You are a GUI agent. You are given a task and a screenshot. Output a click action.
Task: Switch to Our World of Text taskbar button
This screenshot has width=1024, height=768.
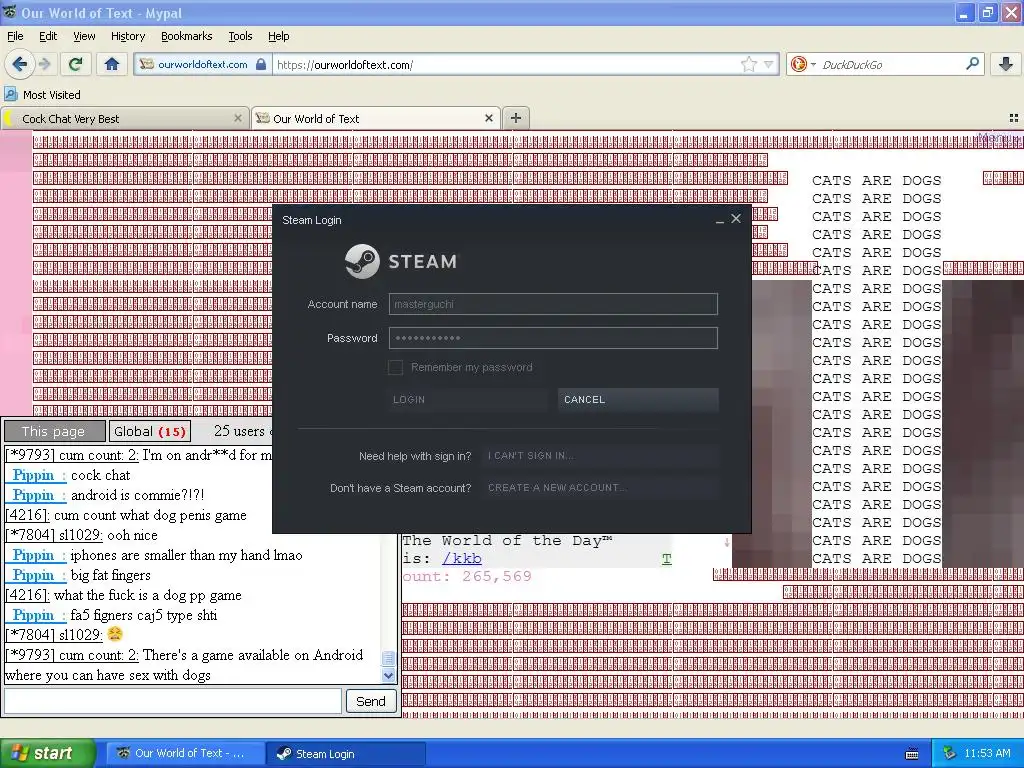pos(185,753)
